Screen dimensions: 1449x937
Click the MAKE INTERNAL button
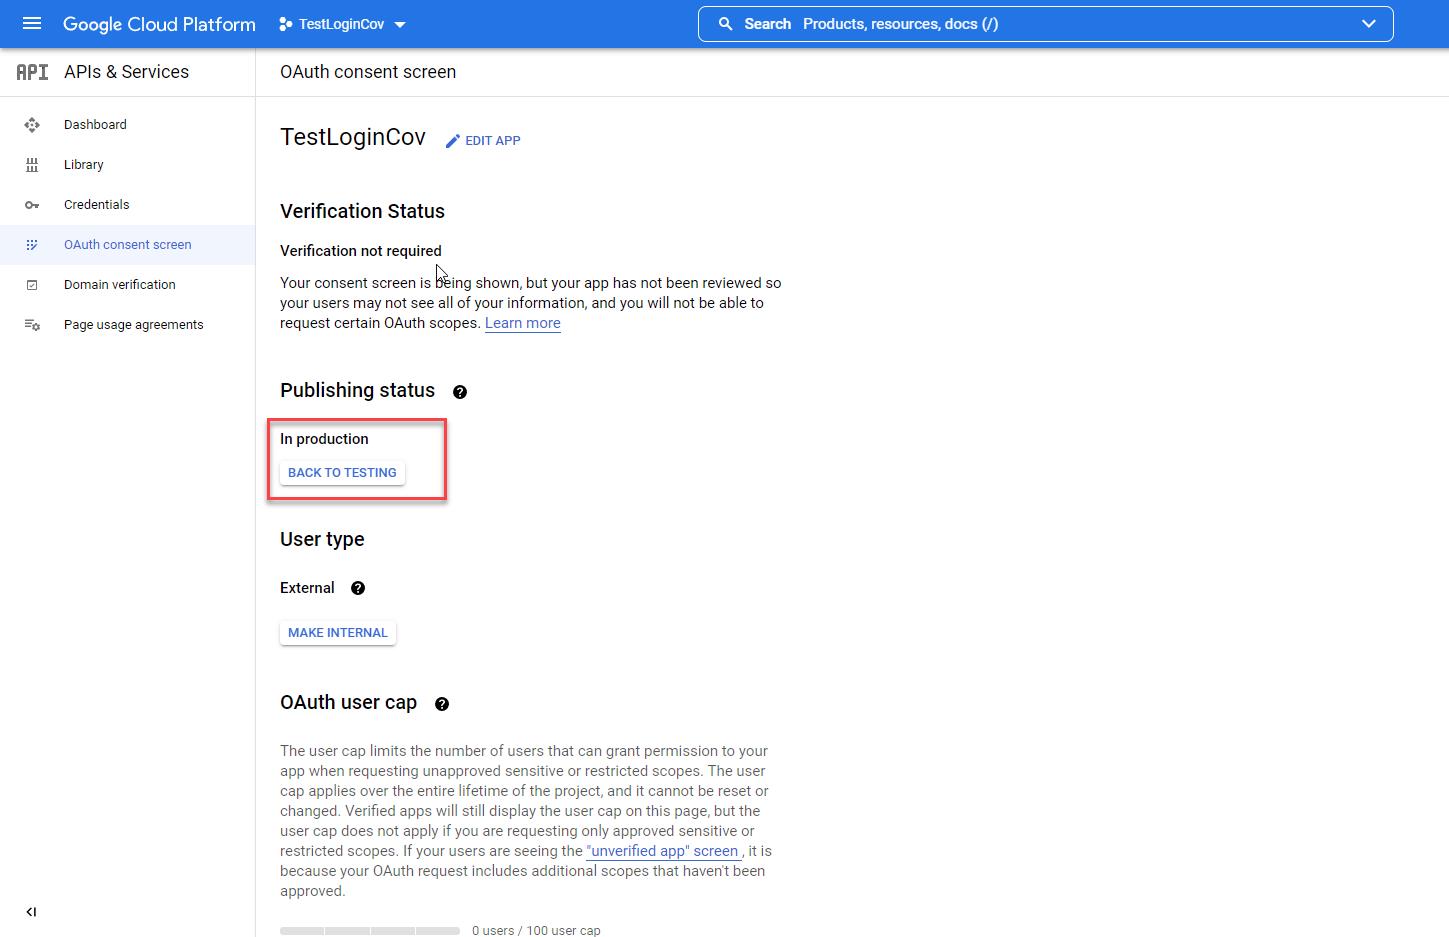338,633
